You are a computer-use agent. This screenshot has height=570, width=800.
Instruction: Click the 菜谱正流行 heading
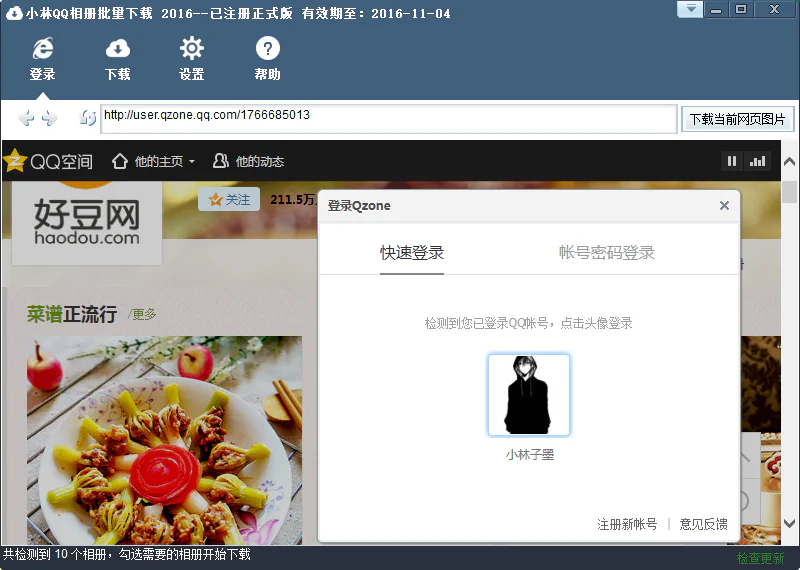pyautogui.click(x=72, y=314)
